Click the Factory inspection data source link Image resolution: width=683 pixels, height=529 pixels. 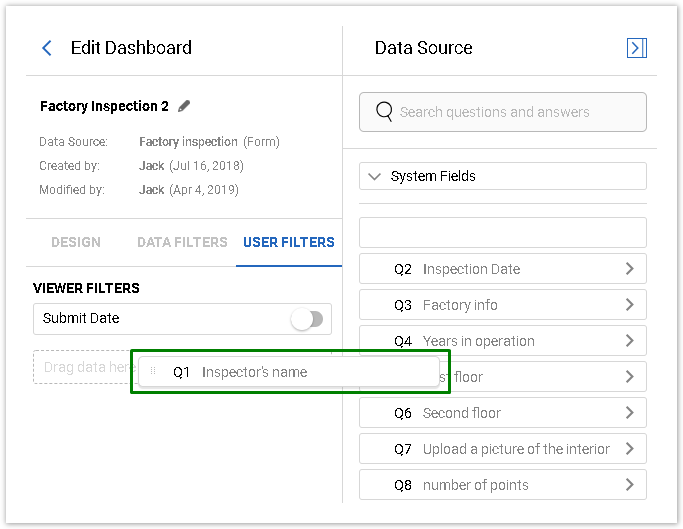(x=188, y=142)
